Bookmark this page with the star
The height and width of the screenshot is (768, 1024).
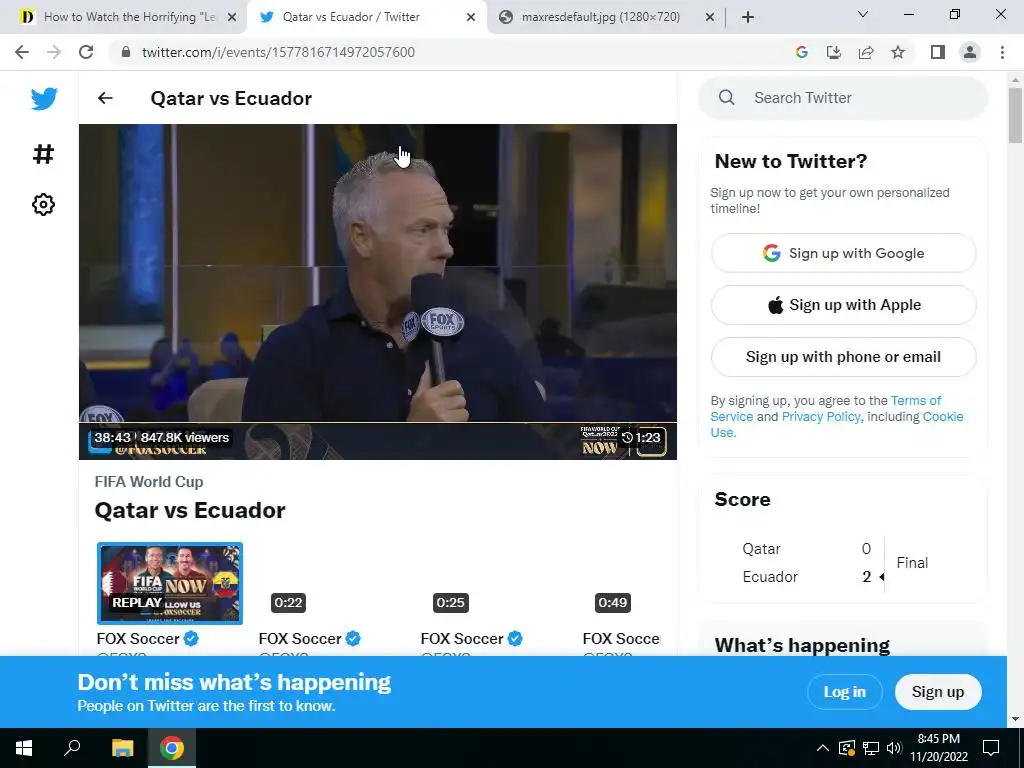pos(898,52)
